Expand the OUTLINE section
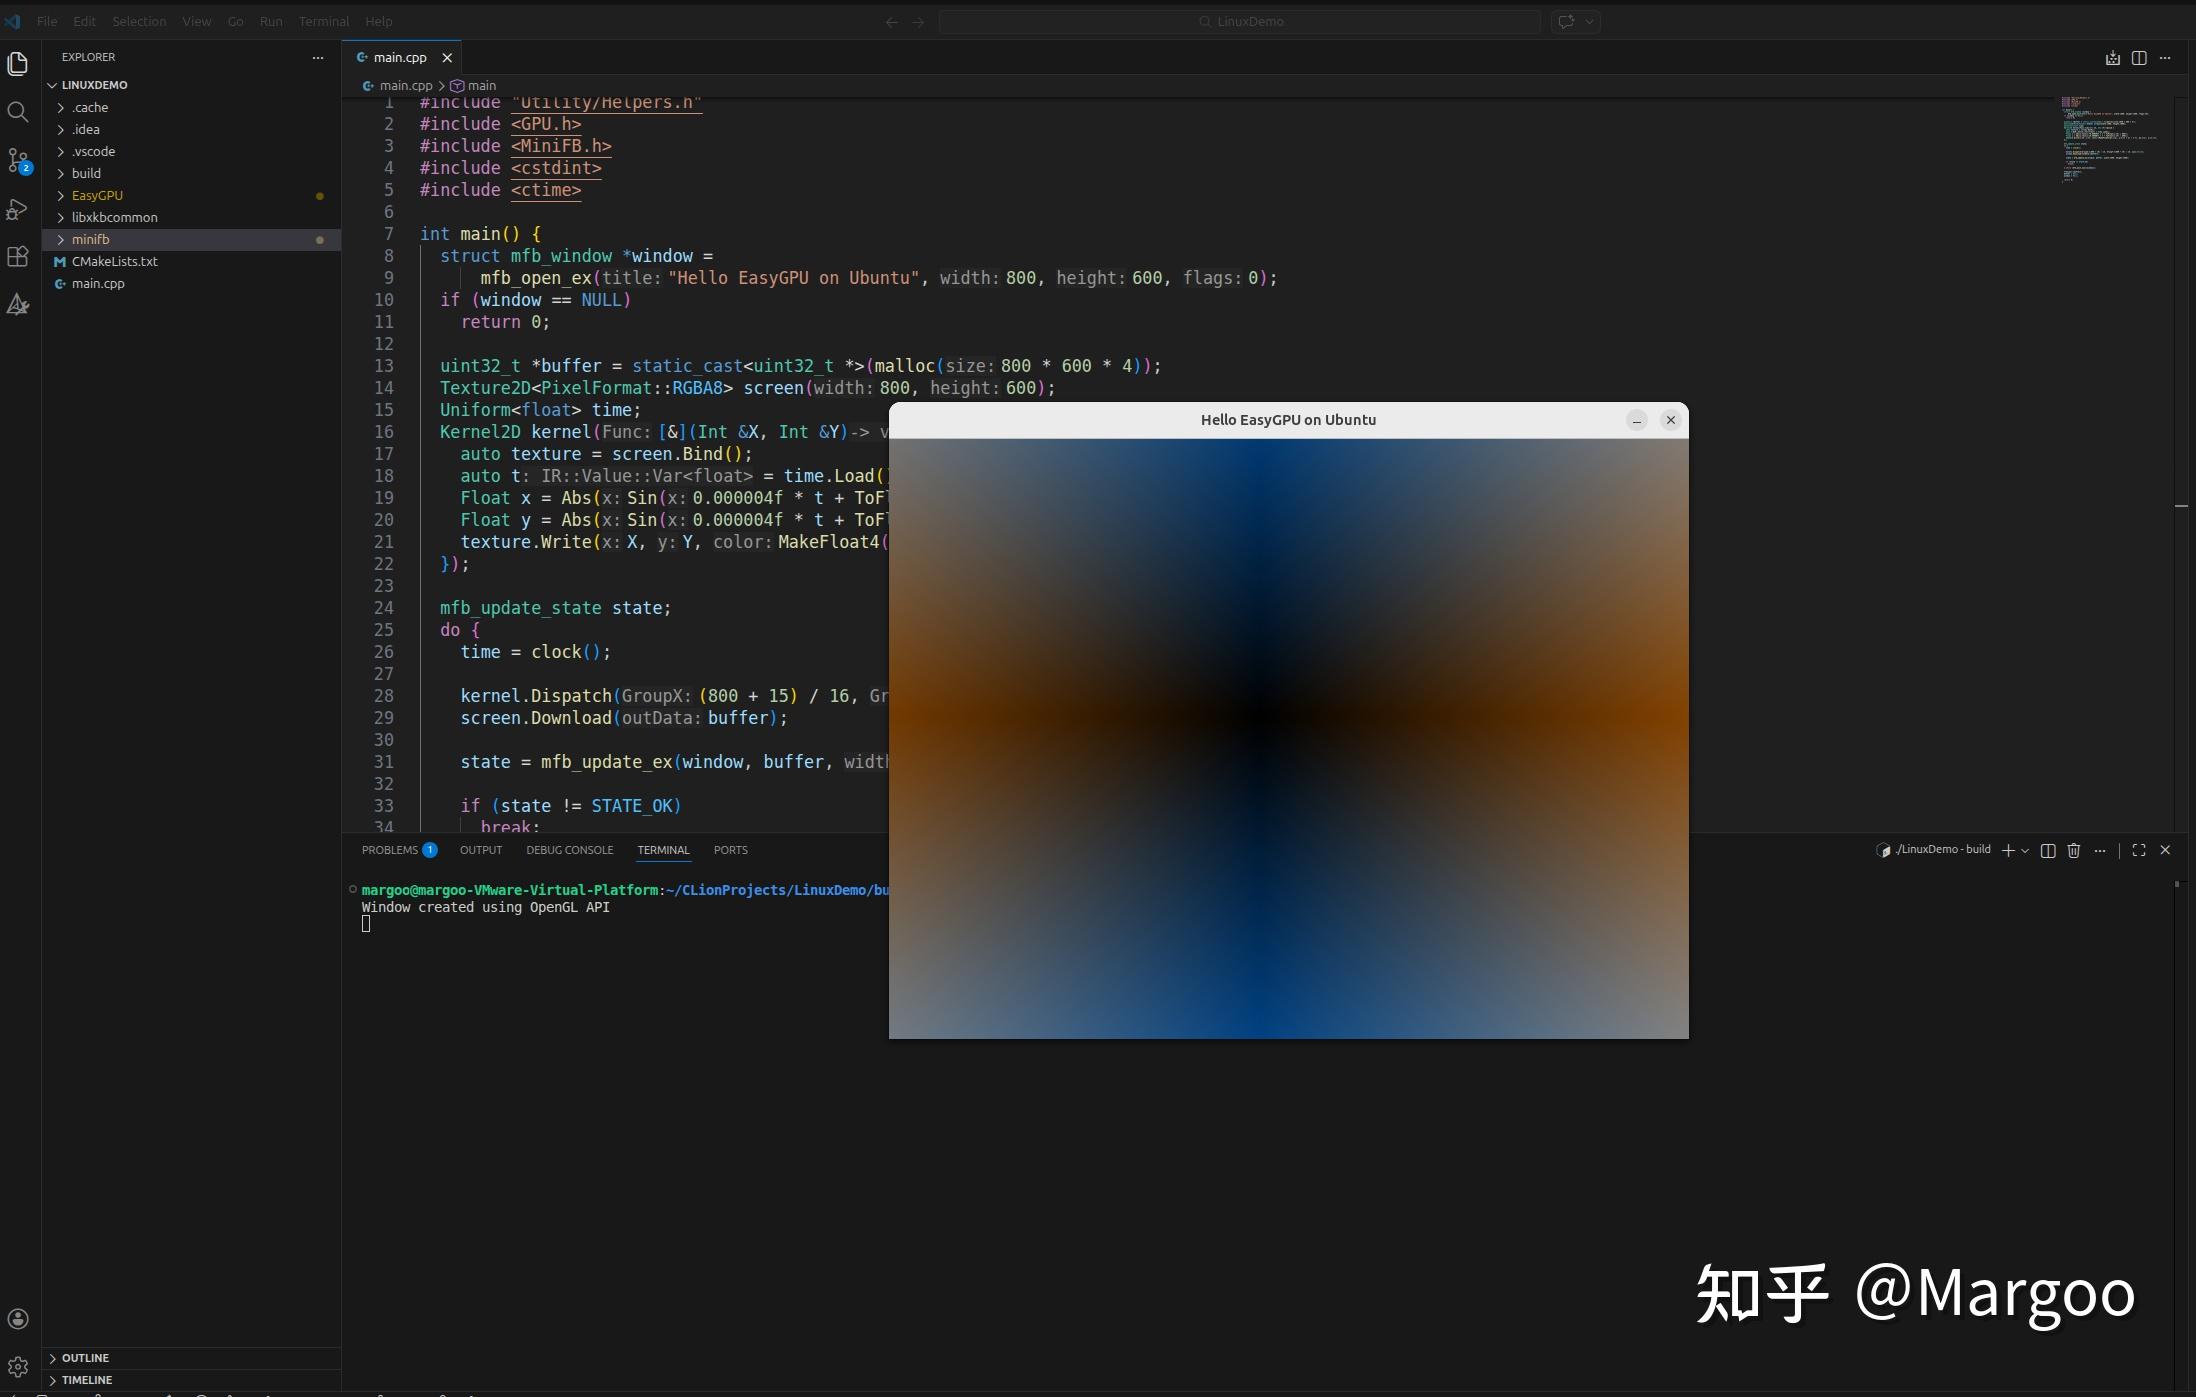2196x1397 pixels. click(x=191, y=1358)
